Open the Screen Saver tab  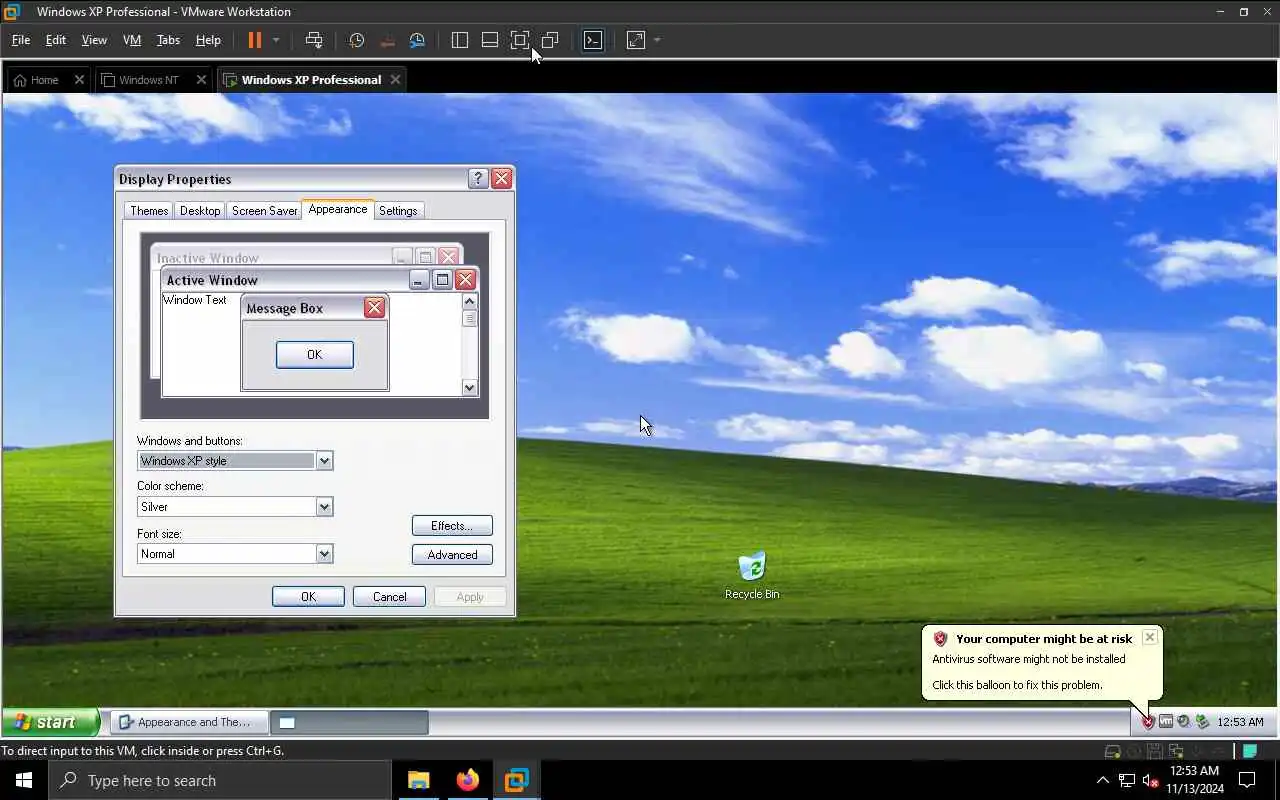(264, 210)
